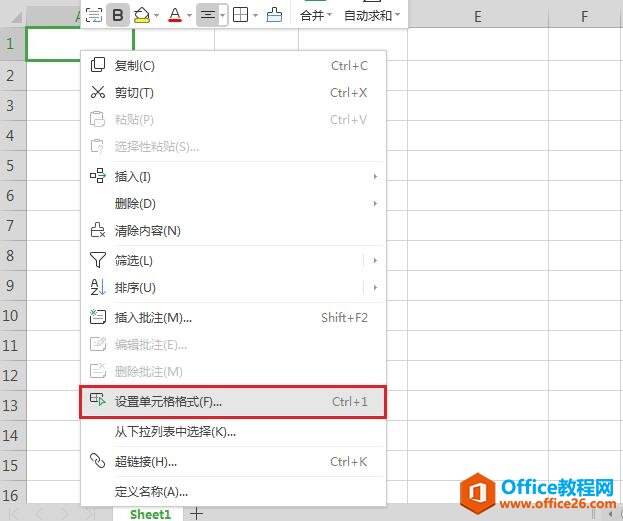Apply the red font color icon
Image resolution: width=623 pixels, height=521 pixels.
coord(175,15)
